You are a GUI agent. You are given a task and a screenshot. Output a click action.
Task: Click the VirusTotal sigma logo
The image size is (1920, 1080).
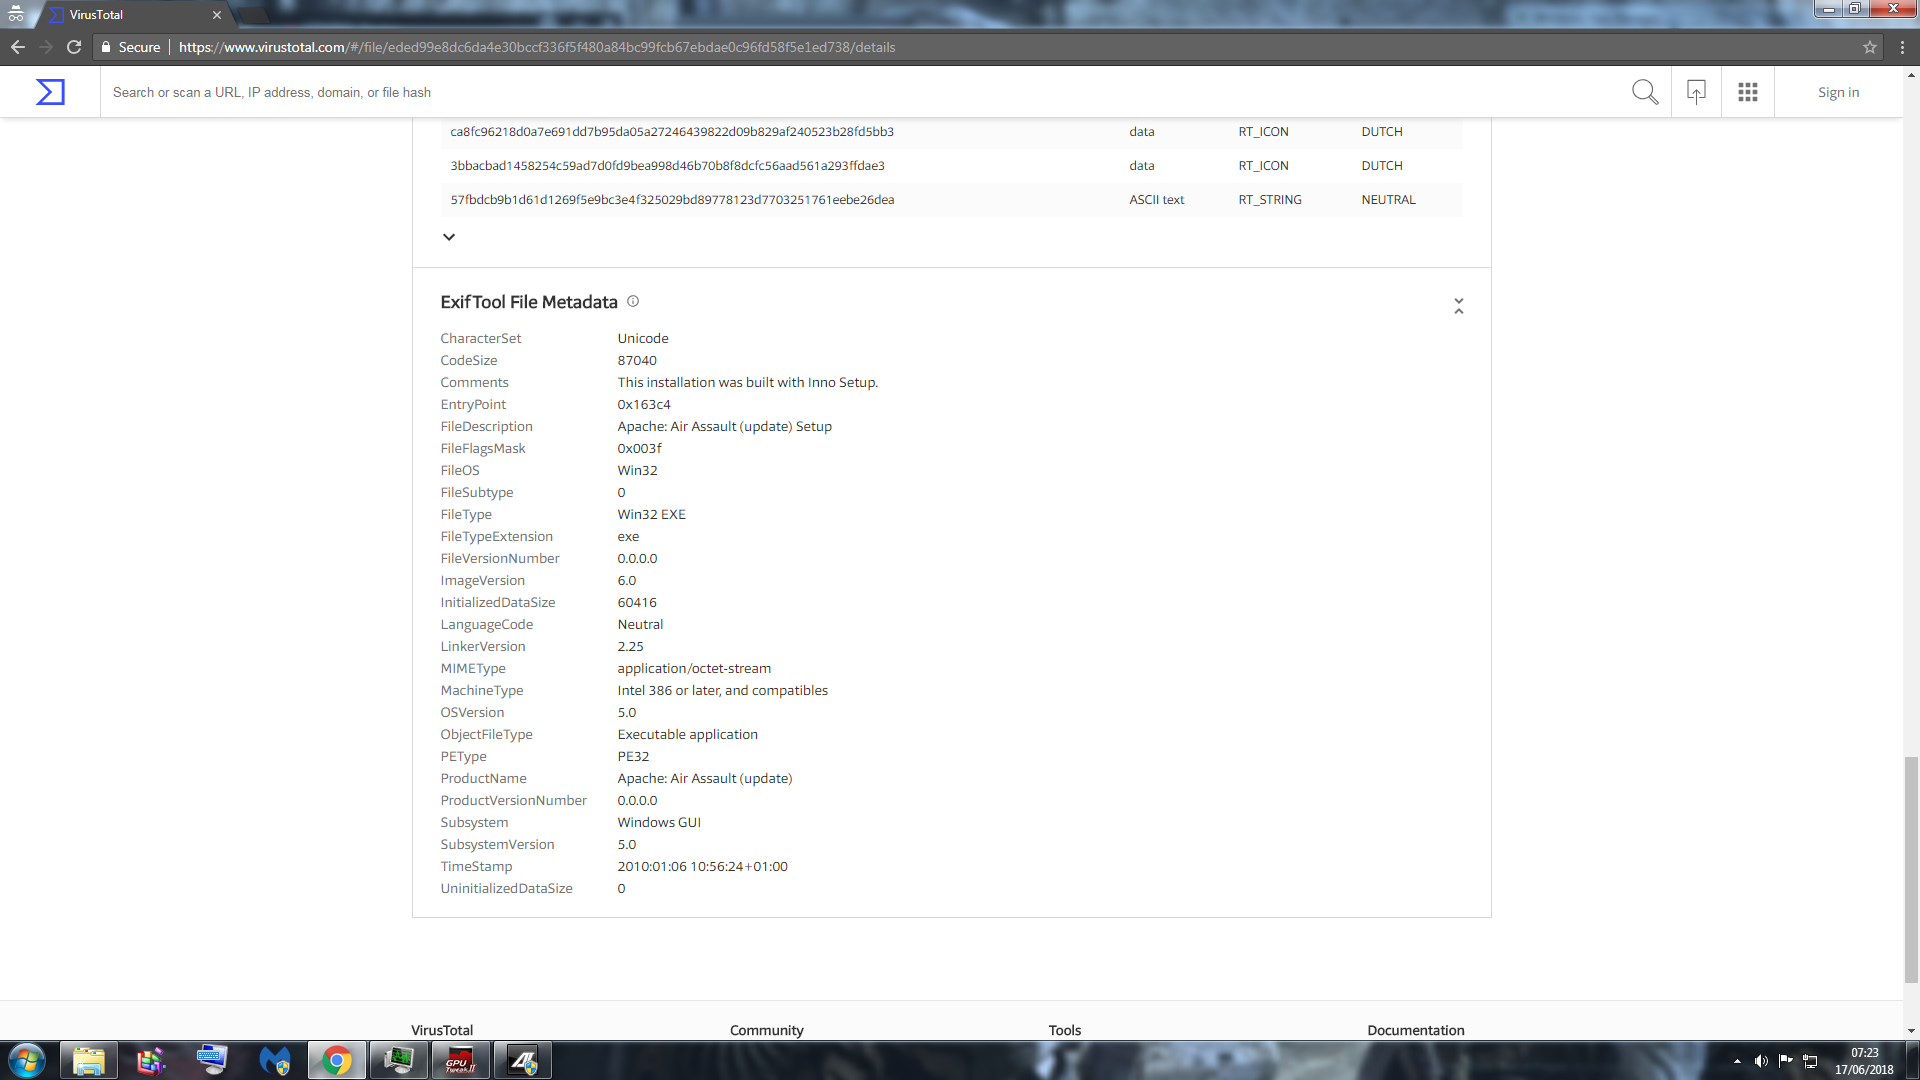(50, 92)
